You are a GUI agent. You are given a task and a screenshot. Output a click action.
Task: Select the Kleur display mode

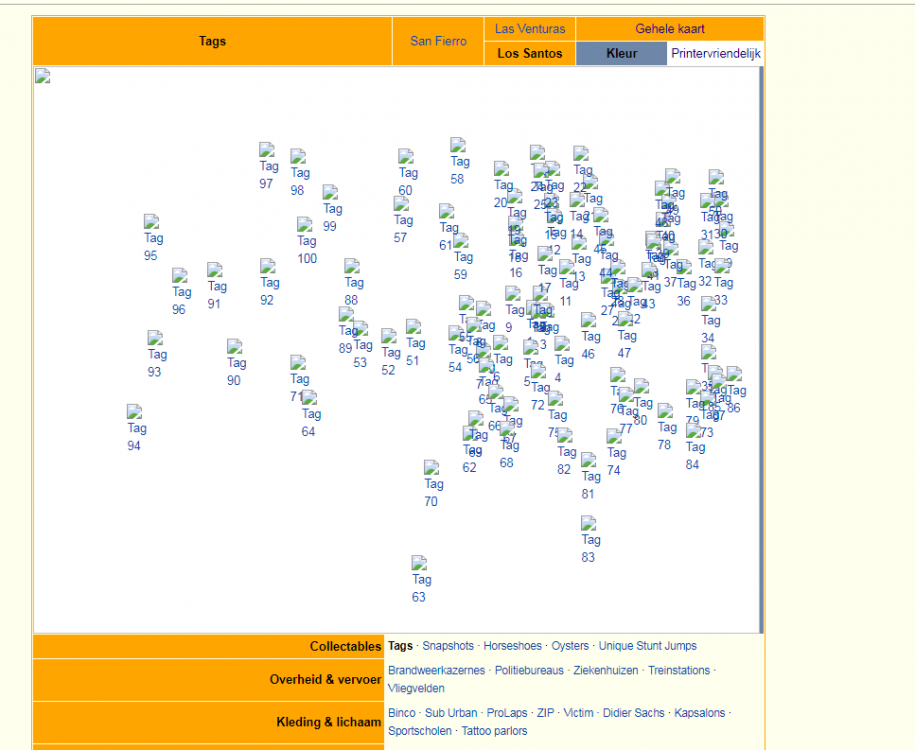click(x=621, y=53)
